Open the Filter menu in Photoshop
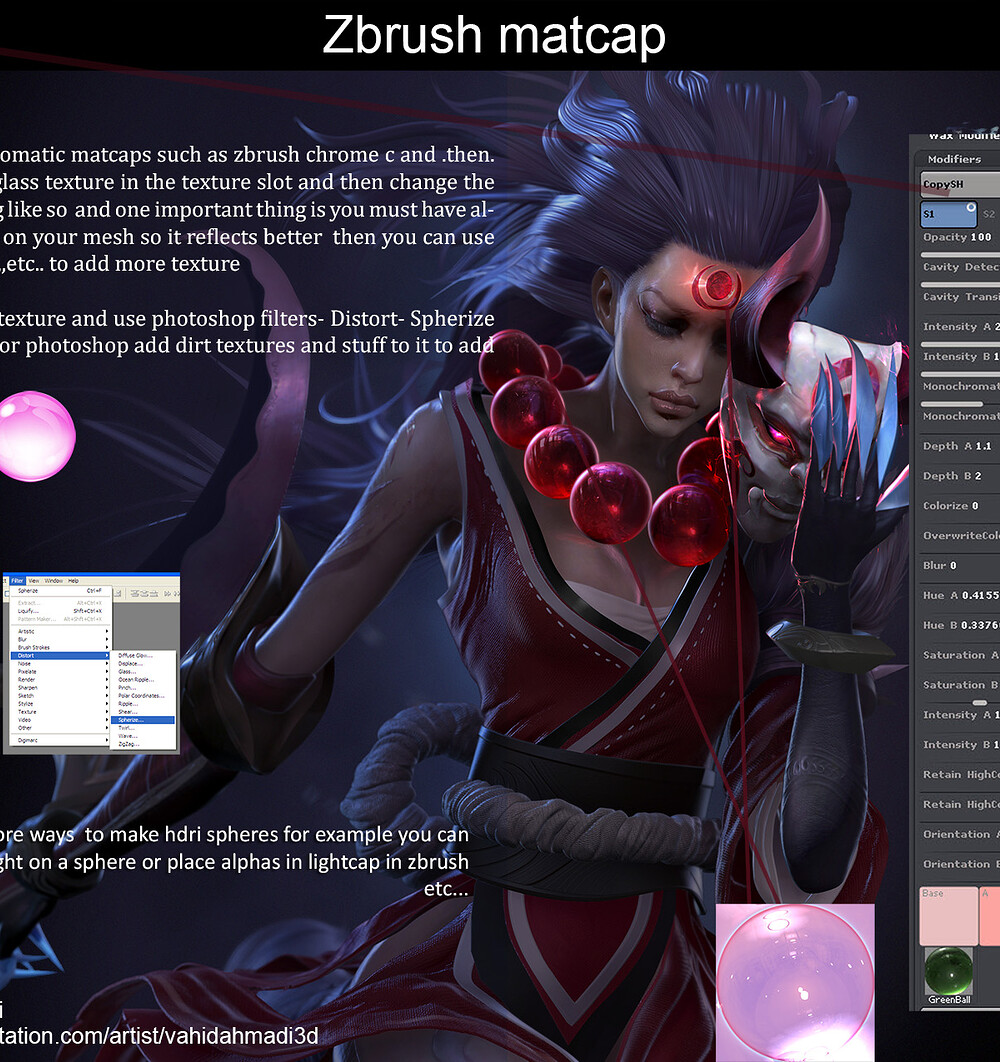Image resolution: width=1000 pixels, height=1062 pixels. (x=17, y=580)
